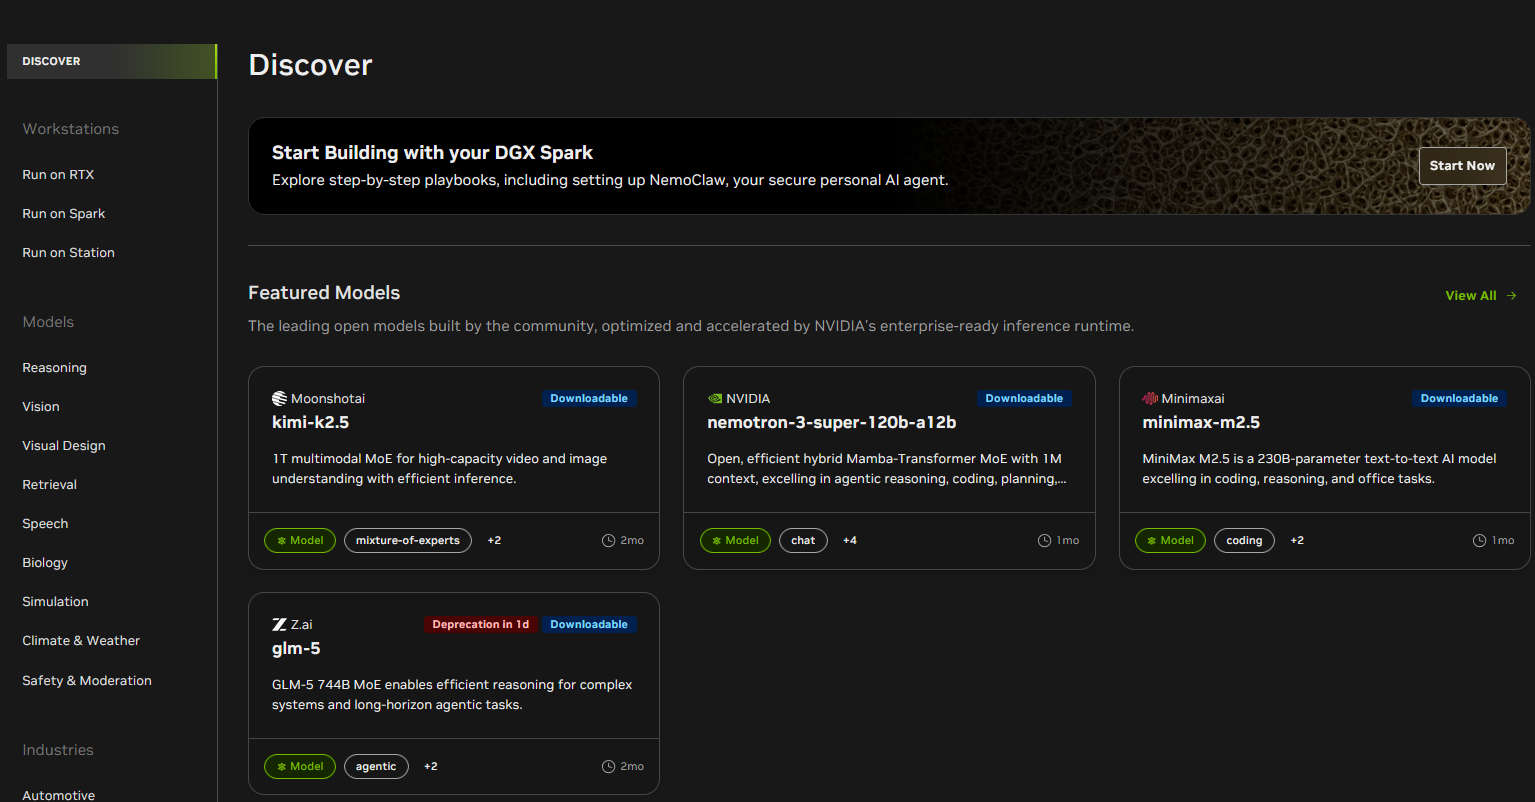Click the NVIDIA logo on nemotron card
The height and width of the screenshot is (802, 1535).
714,399
